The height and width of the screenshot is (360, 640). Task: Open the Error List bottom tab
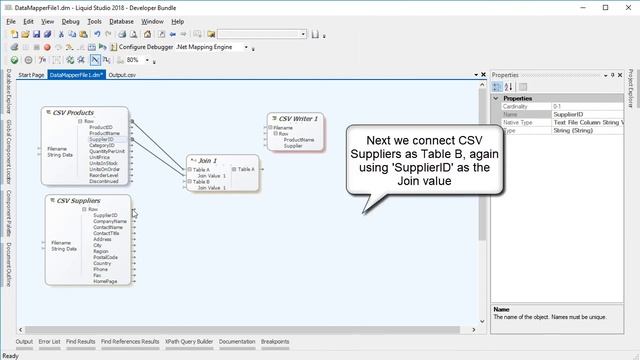49,342
